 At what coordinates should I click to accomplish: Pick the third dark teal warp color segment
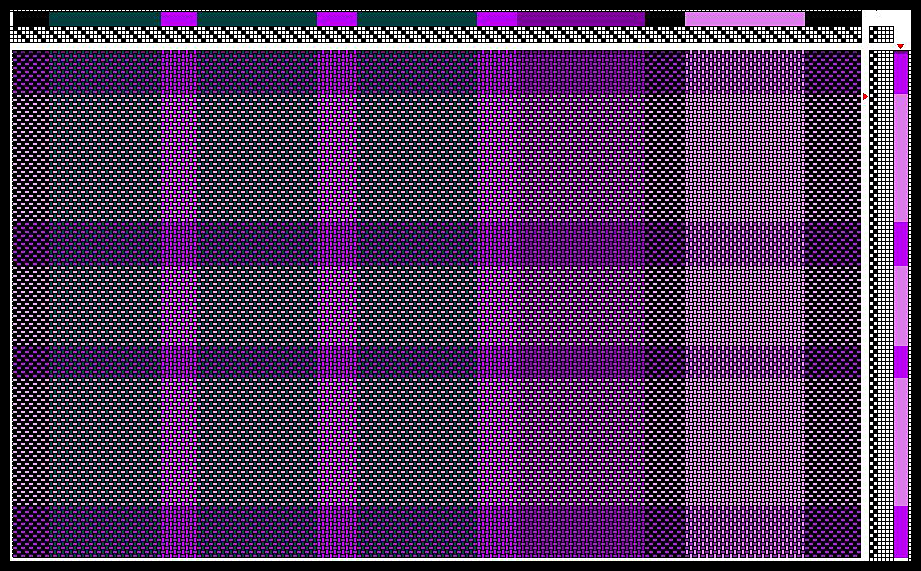(x=417, y=19)
